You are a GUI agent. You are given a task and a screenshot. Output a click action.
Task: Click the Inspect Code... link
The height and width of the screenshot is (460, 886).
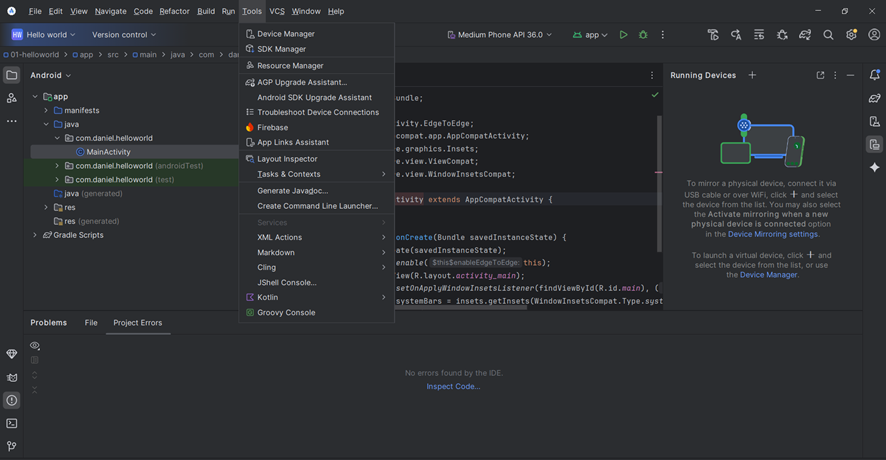453,386
